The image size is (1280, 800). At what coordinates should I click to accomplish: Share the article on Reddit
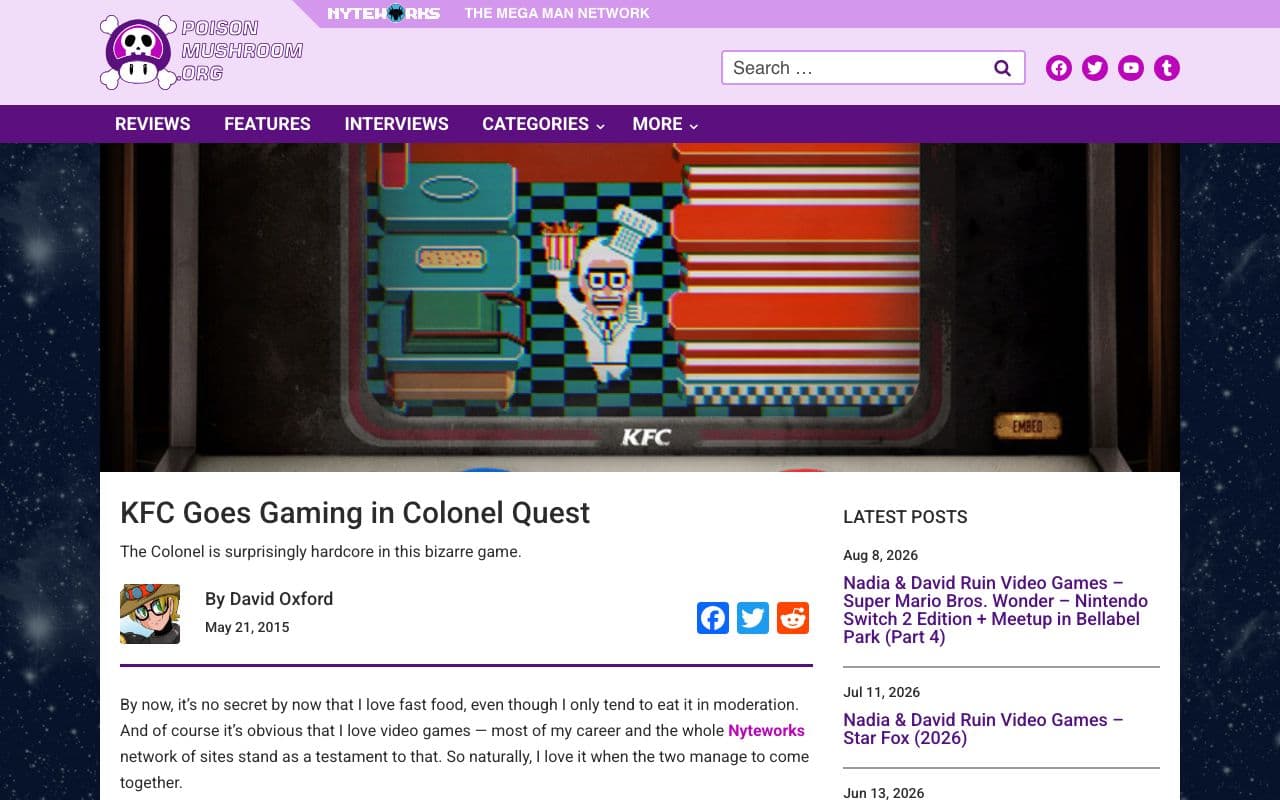[x=793, y=618]
